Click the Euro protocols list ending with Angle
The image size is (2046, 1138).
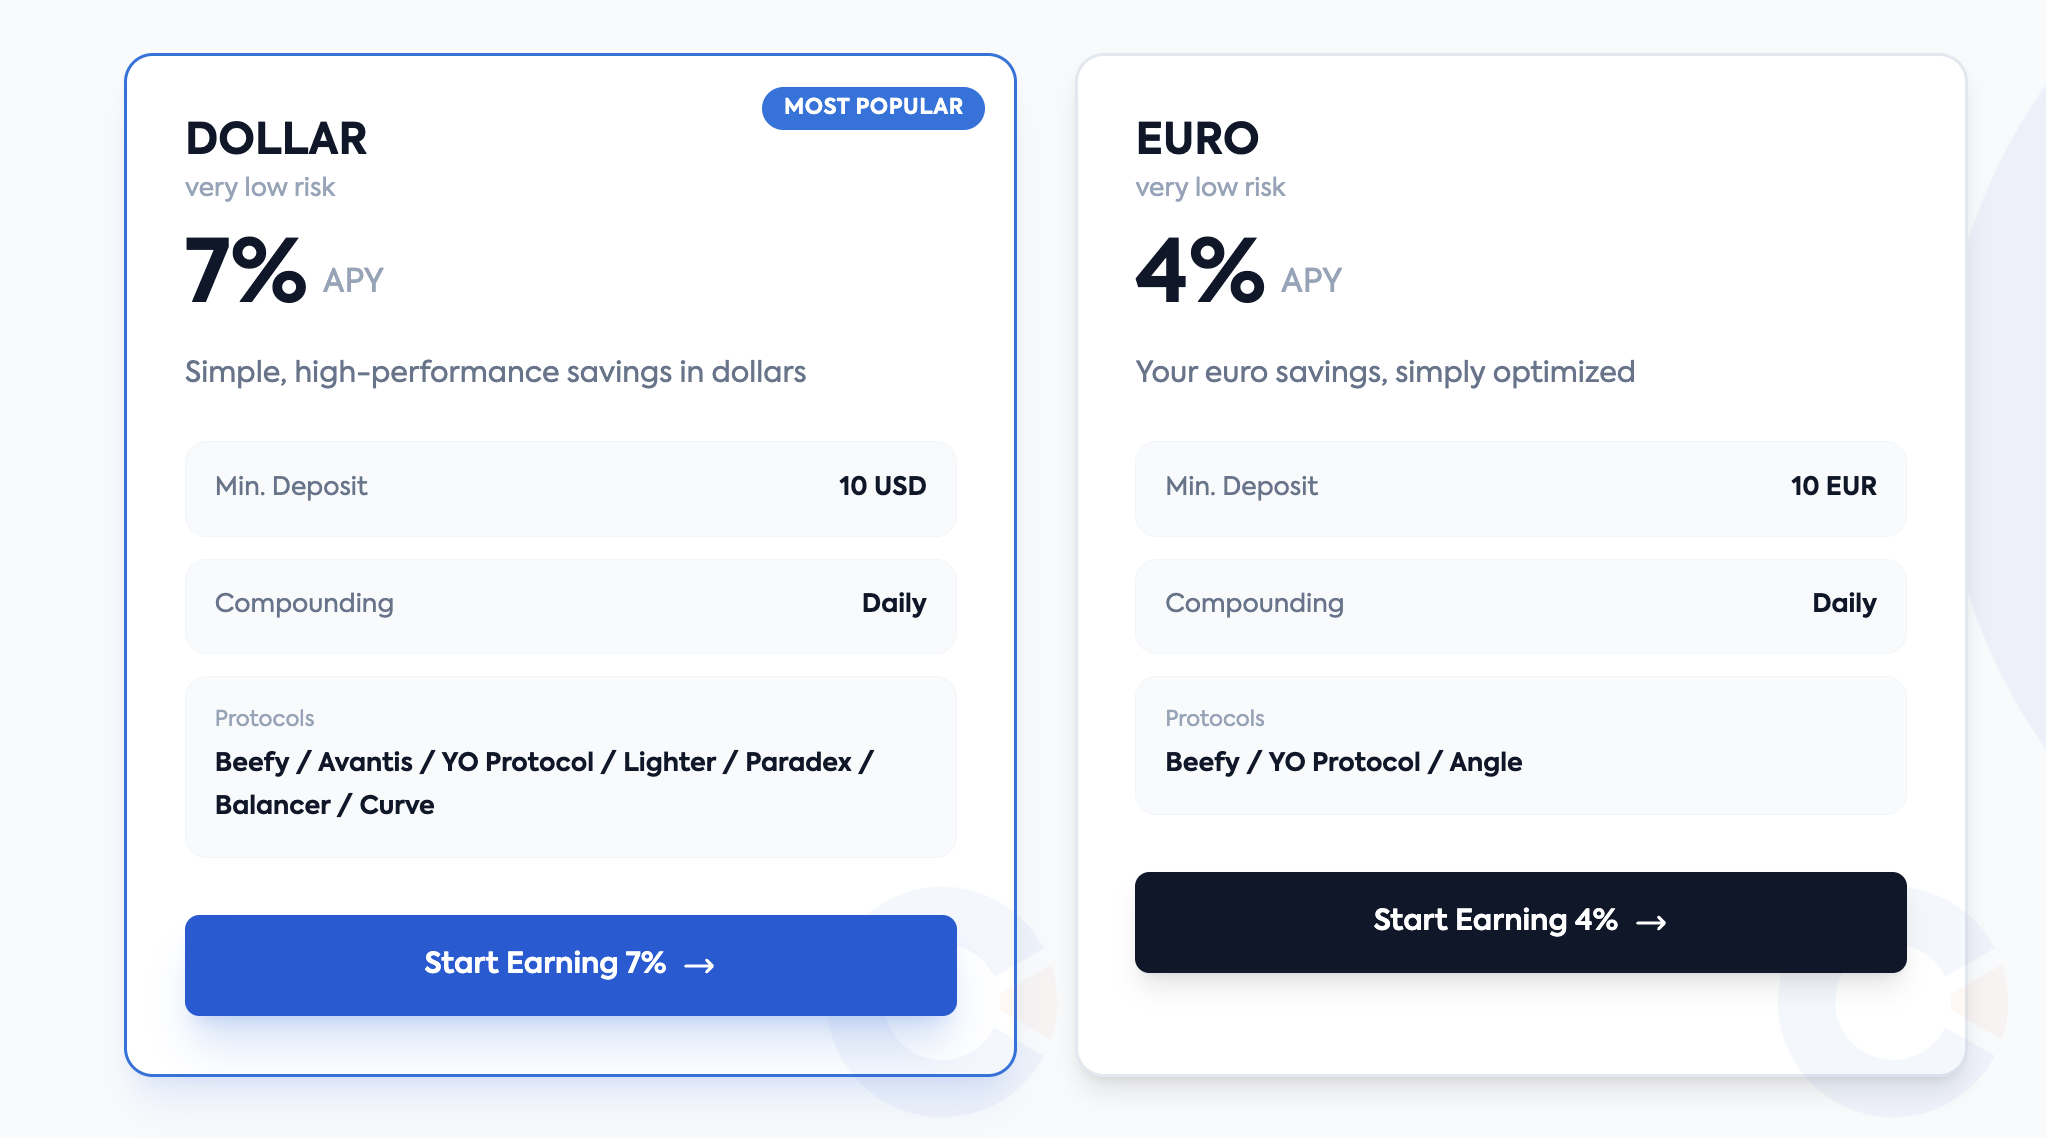click(1343, 762)
